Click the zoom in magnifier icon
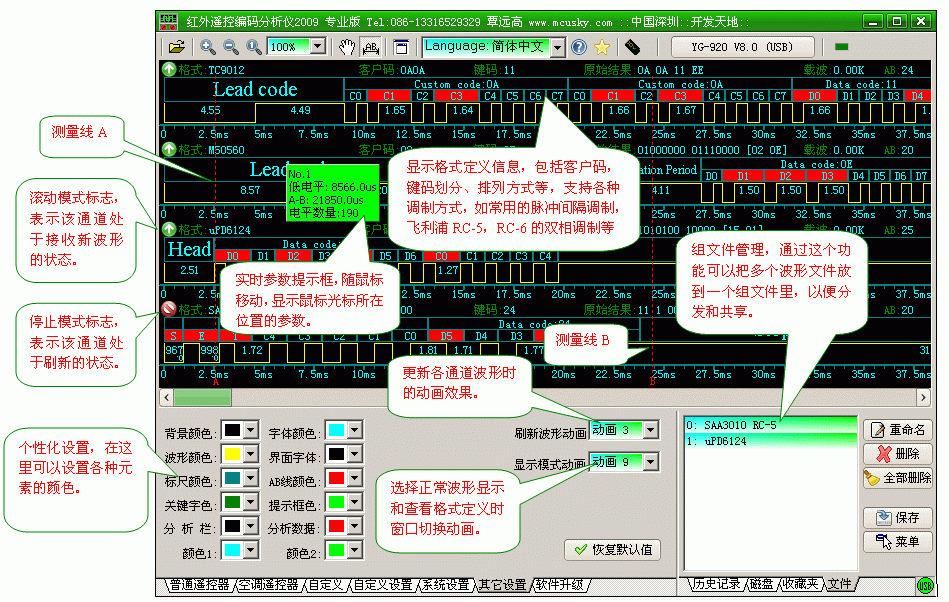 (208, 47)
